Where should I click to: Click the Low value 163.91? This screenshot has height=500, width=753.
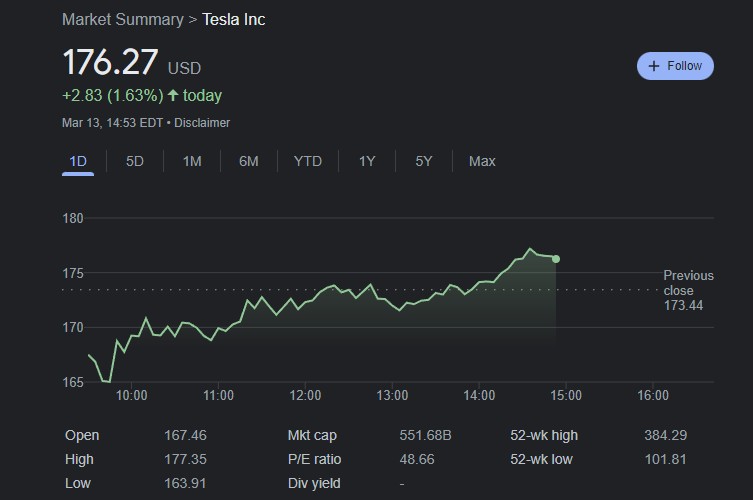[x=185, y=483]
